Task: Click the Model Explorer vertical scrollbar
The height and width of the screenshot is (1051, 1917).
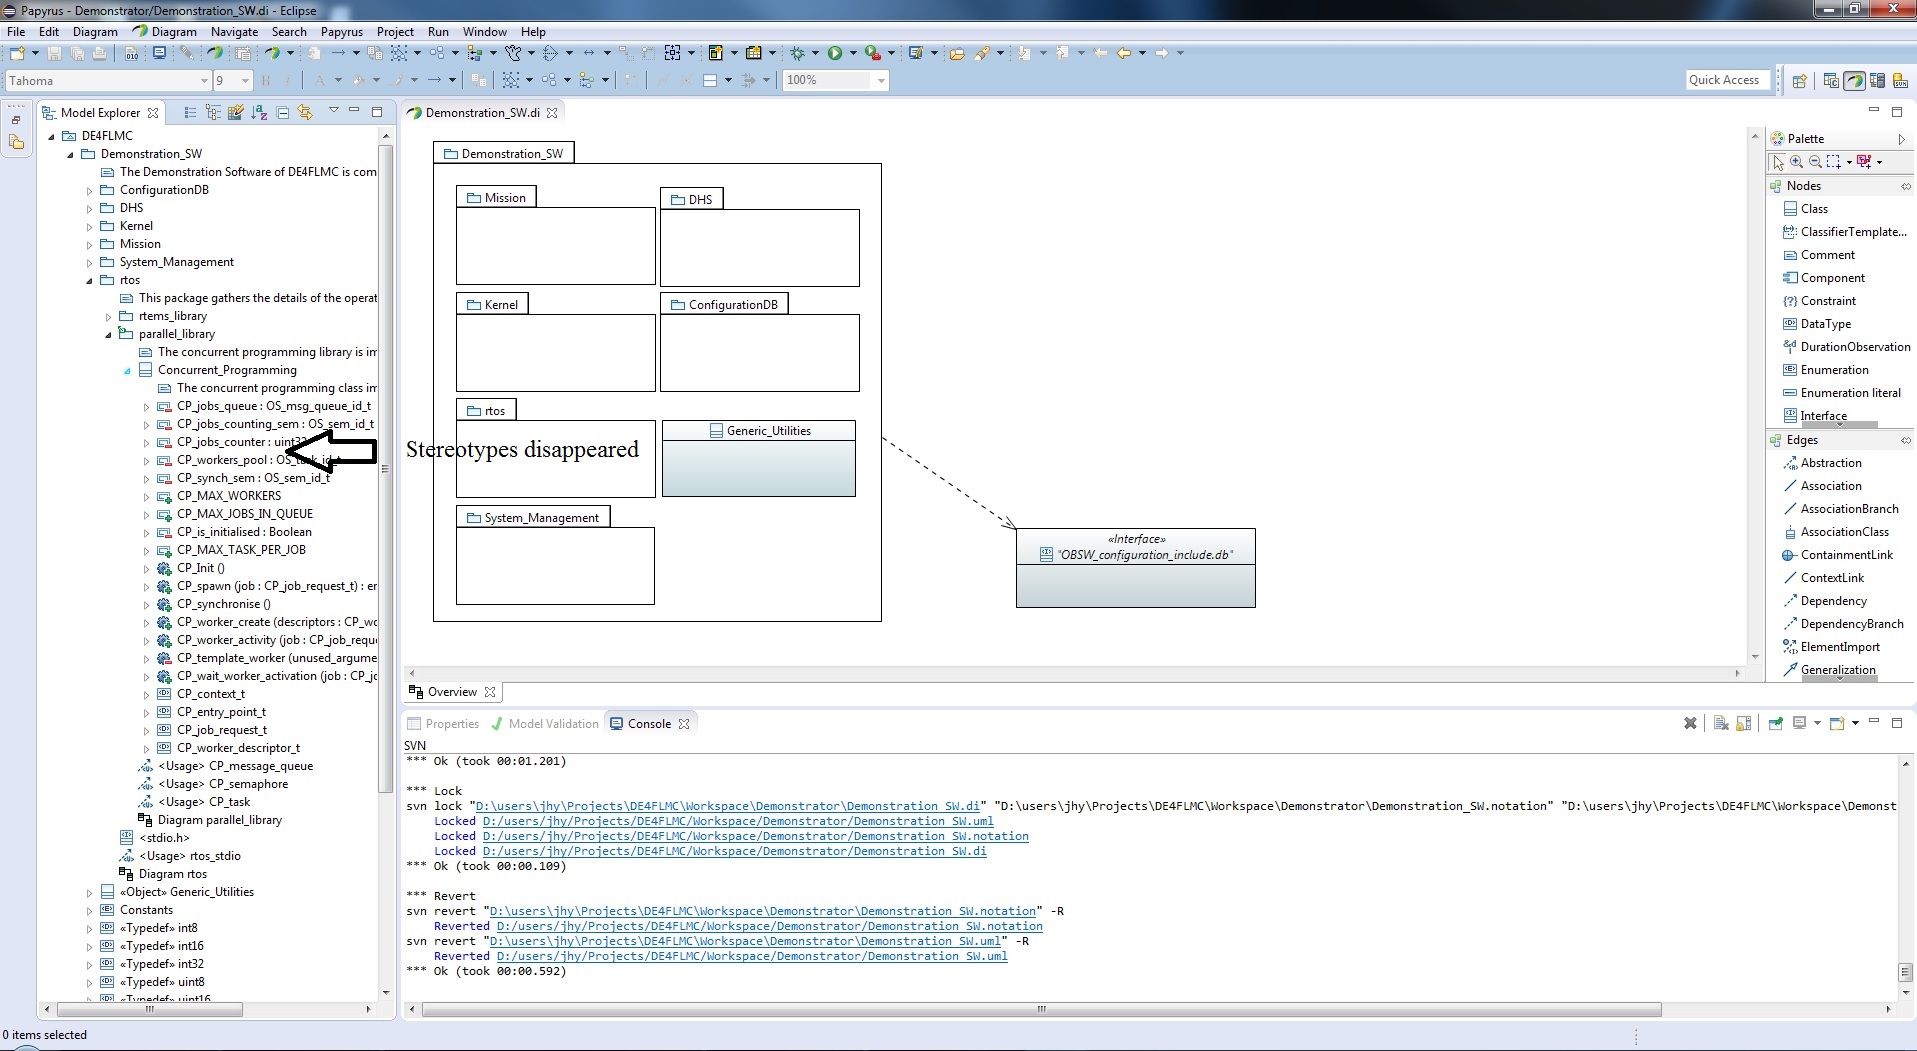Action: [385, 469]
